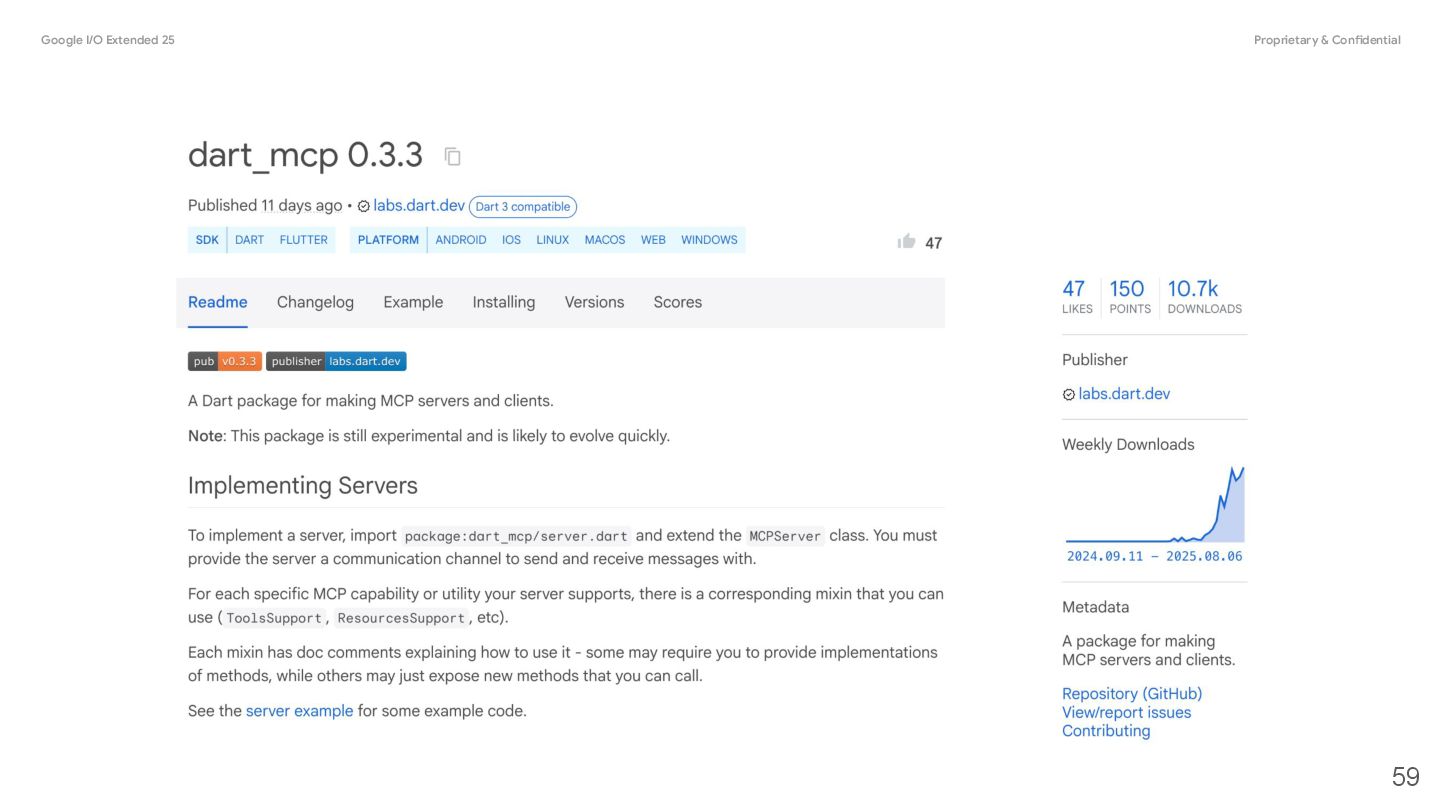Click the Weekly Downloads heading
1440x810 pixels.
[1128, 445]
